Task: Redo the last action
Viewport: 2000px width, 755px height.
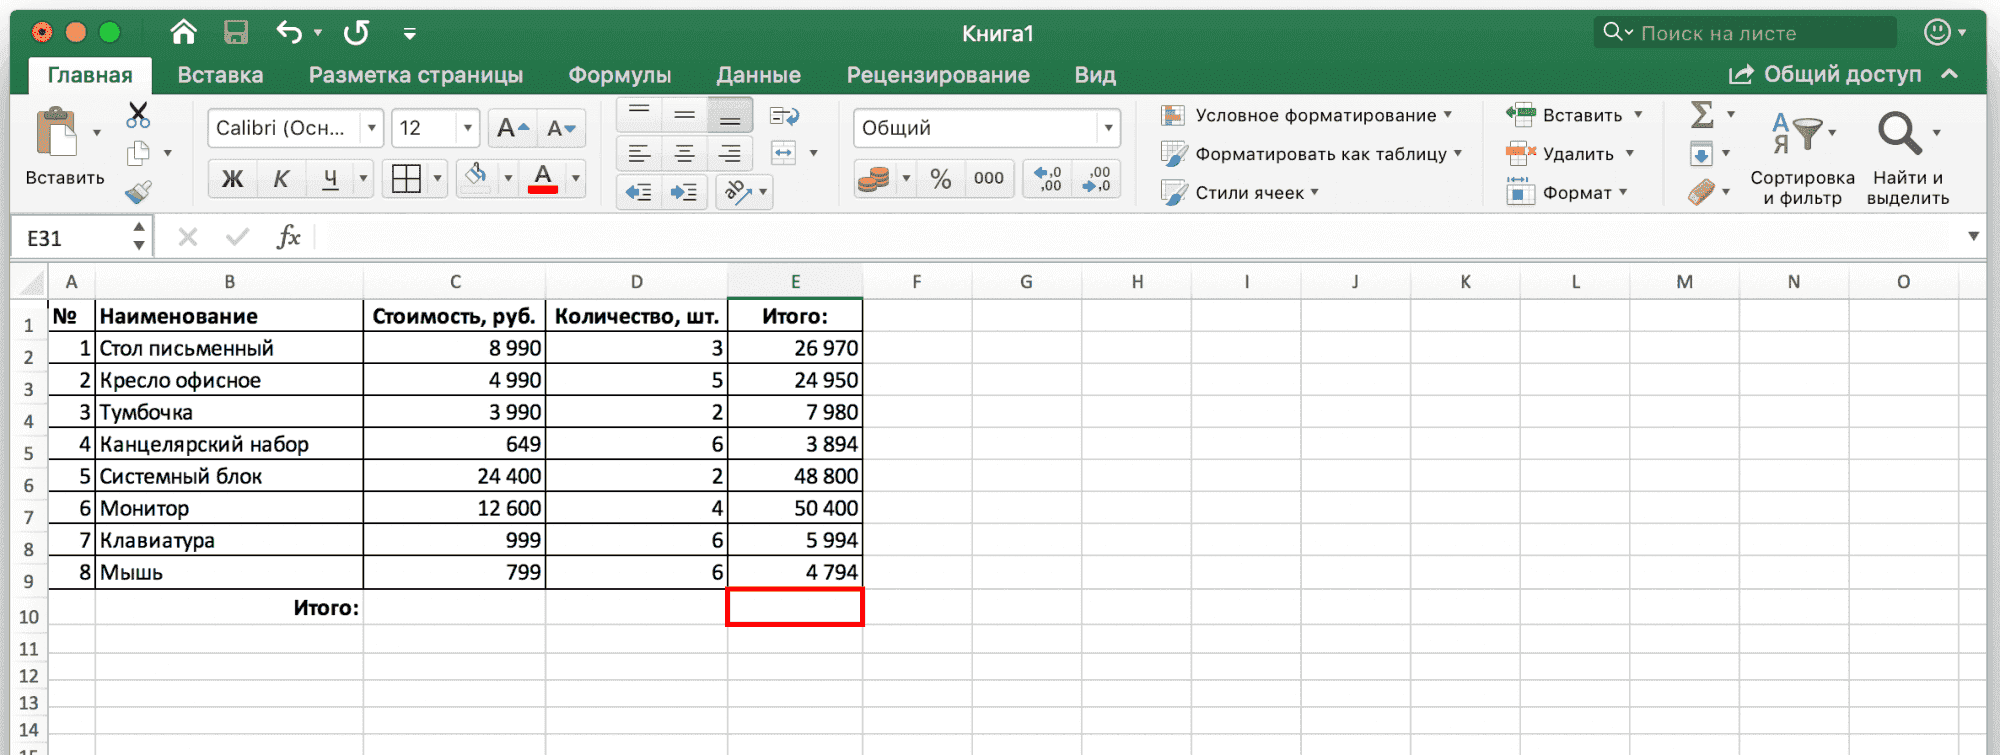Action: pyautogui.click(x=356, y=33)
